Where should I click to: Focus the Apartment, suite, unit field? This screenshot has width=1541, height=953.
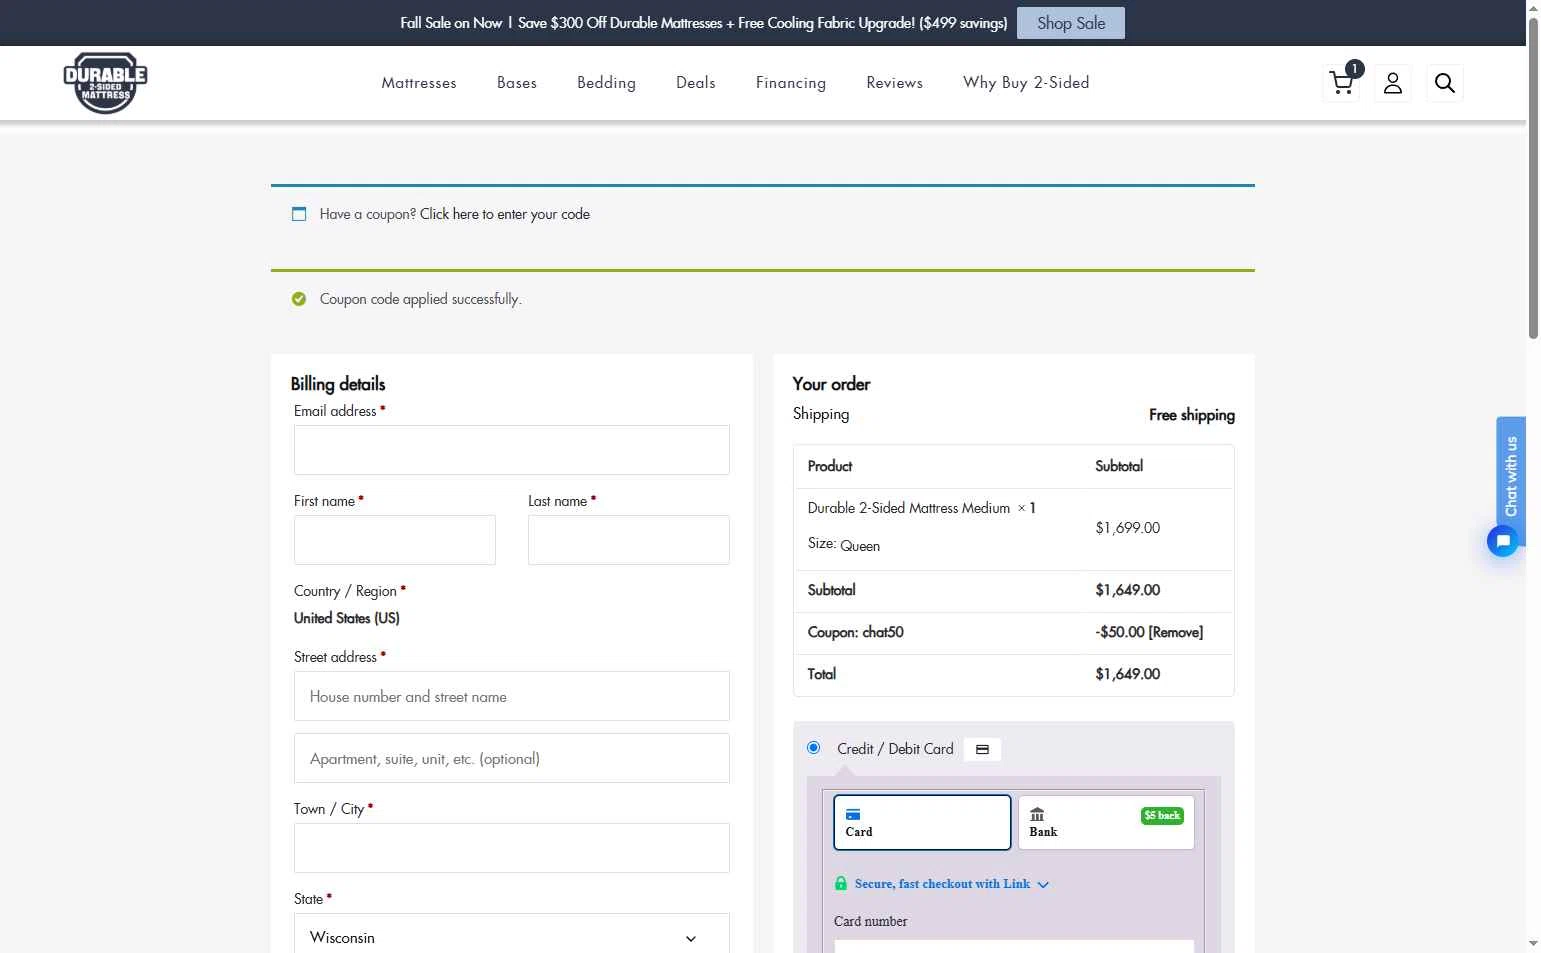(x=512, y=758)
